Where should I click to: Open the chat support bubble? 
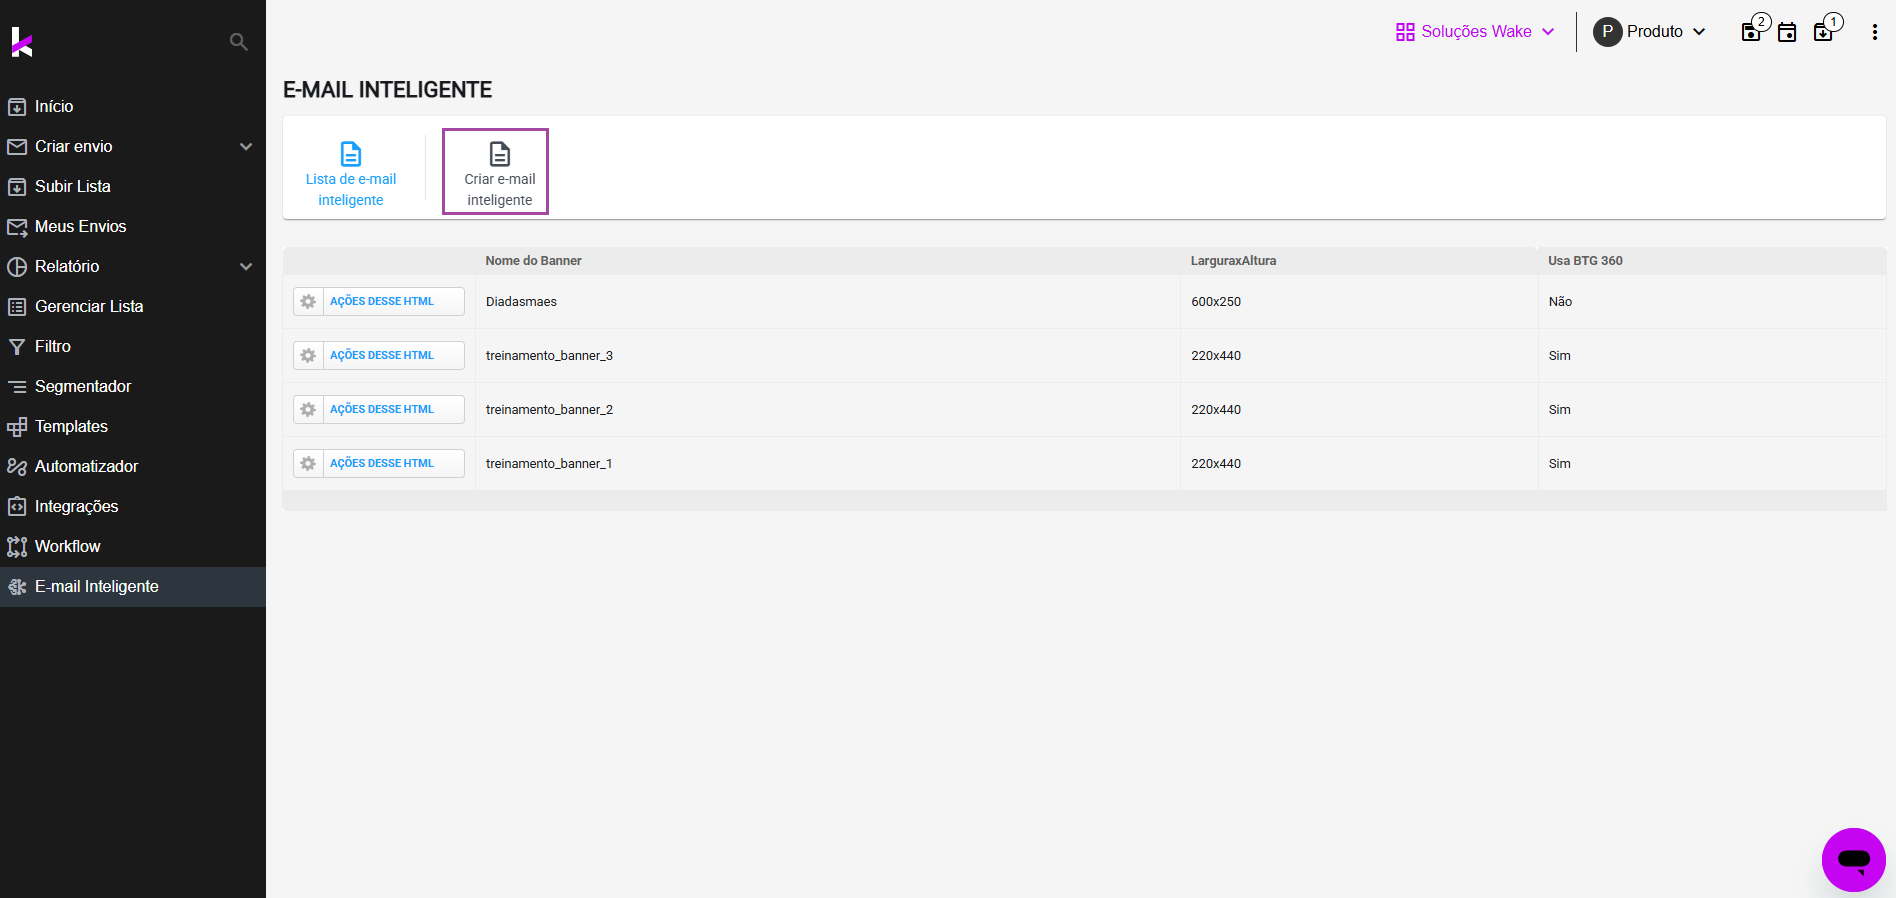click(1853, 859)
